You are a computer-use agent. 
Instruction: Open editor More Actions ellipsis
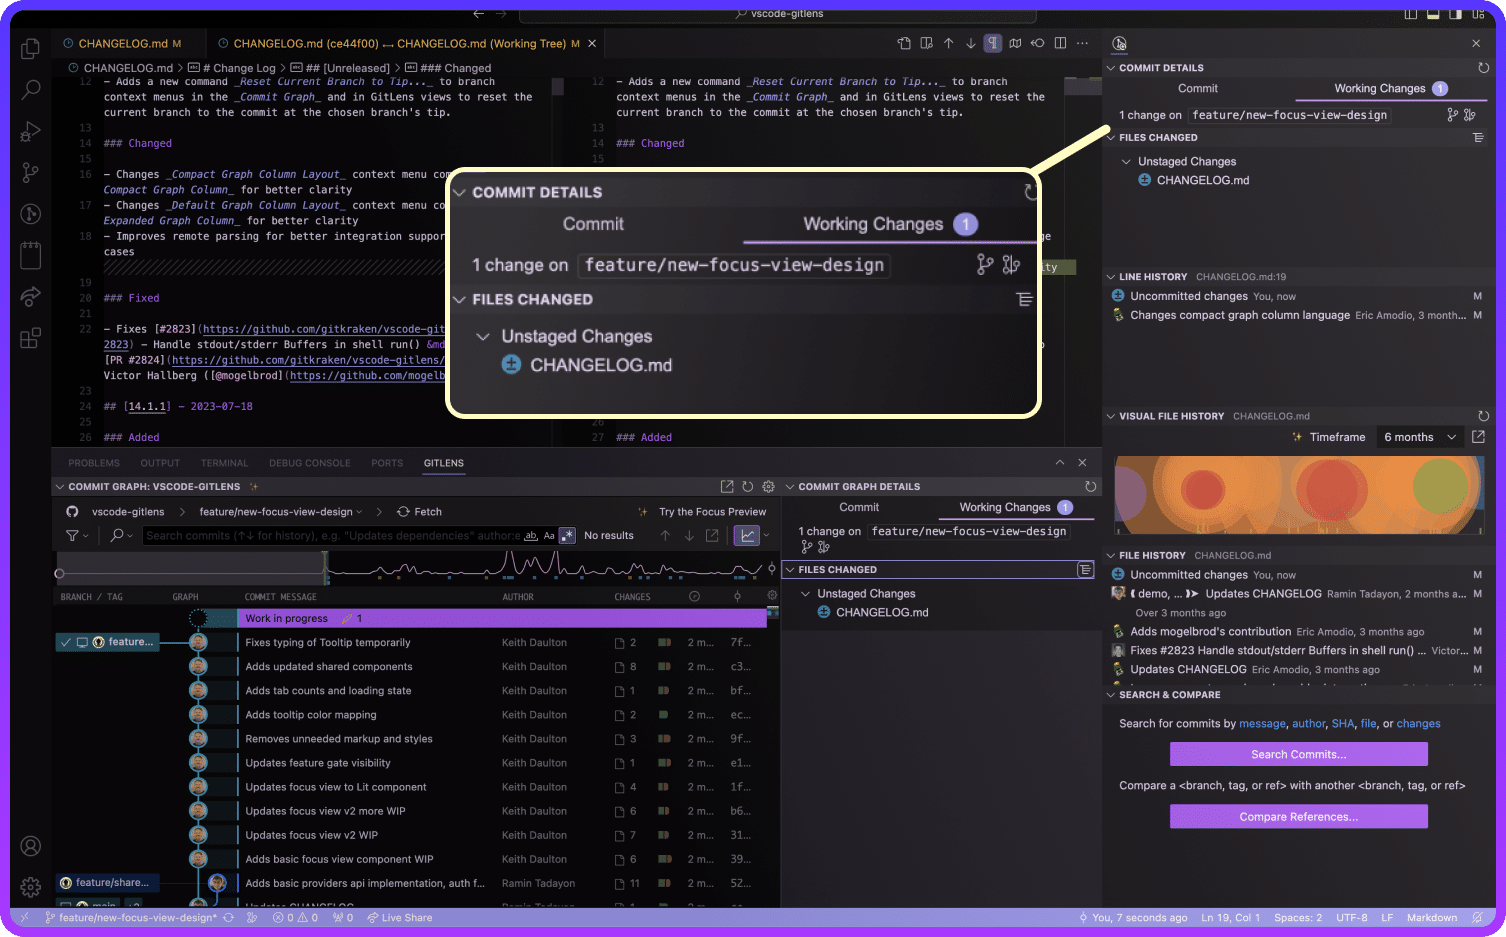click(1083, 43)
